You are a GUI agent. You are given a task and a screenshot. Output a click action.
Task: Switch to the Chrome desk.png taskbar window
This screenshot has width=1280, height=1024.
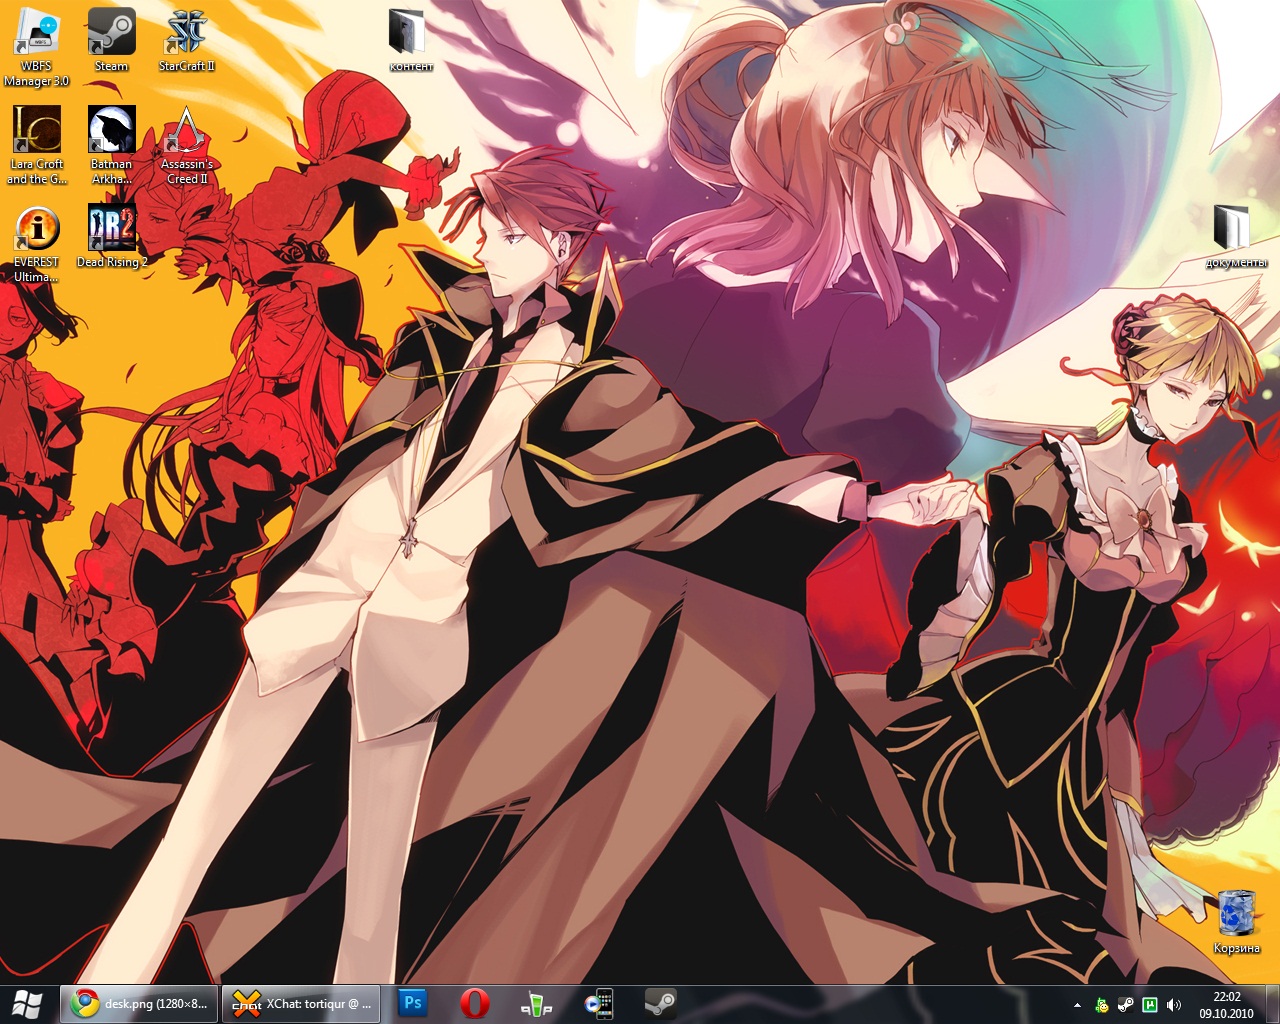[139, 1003]
